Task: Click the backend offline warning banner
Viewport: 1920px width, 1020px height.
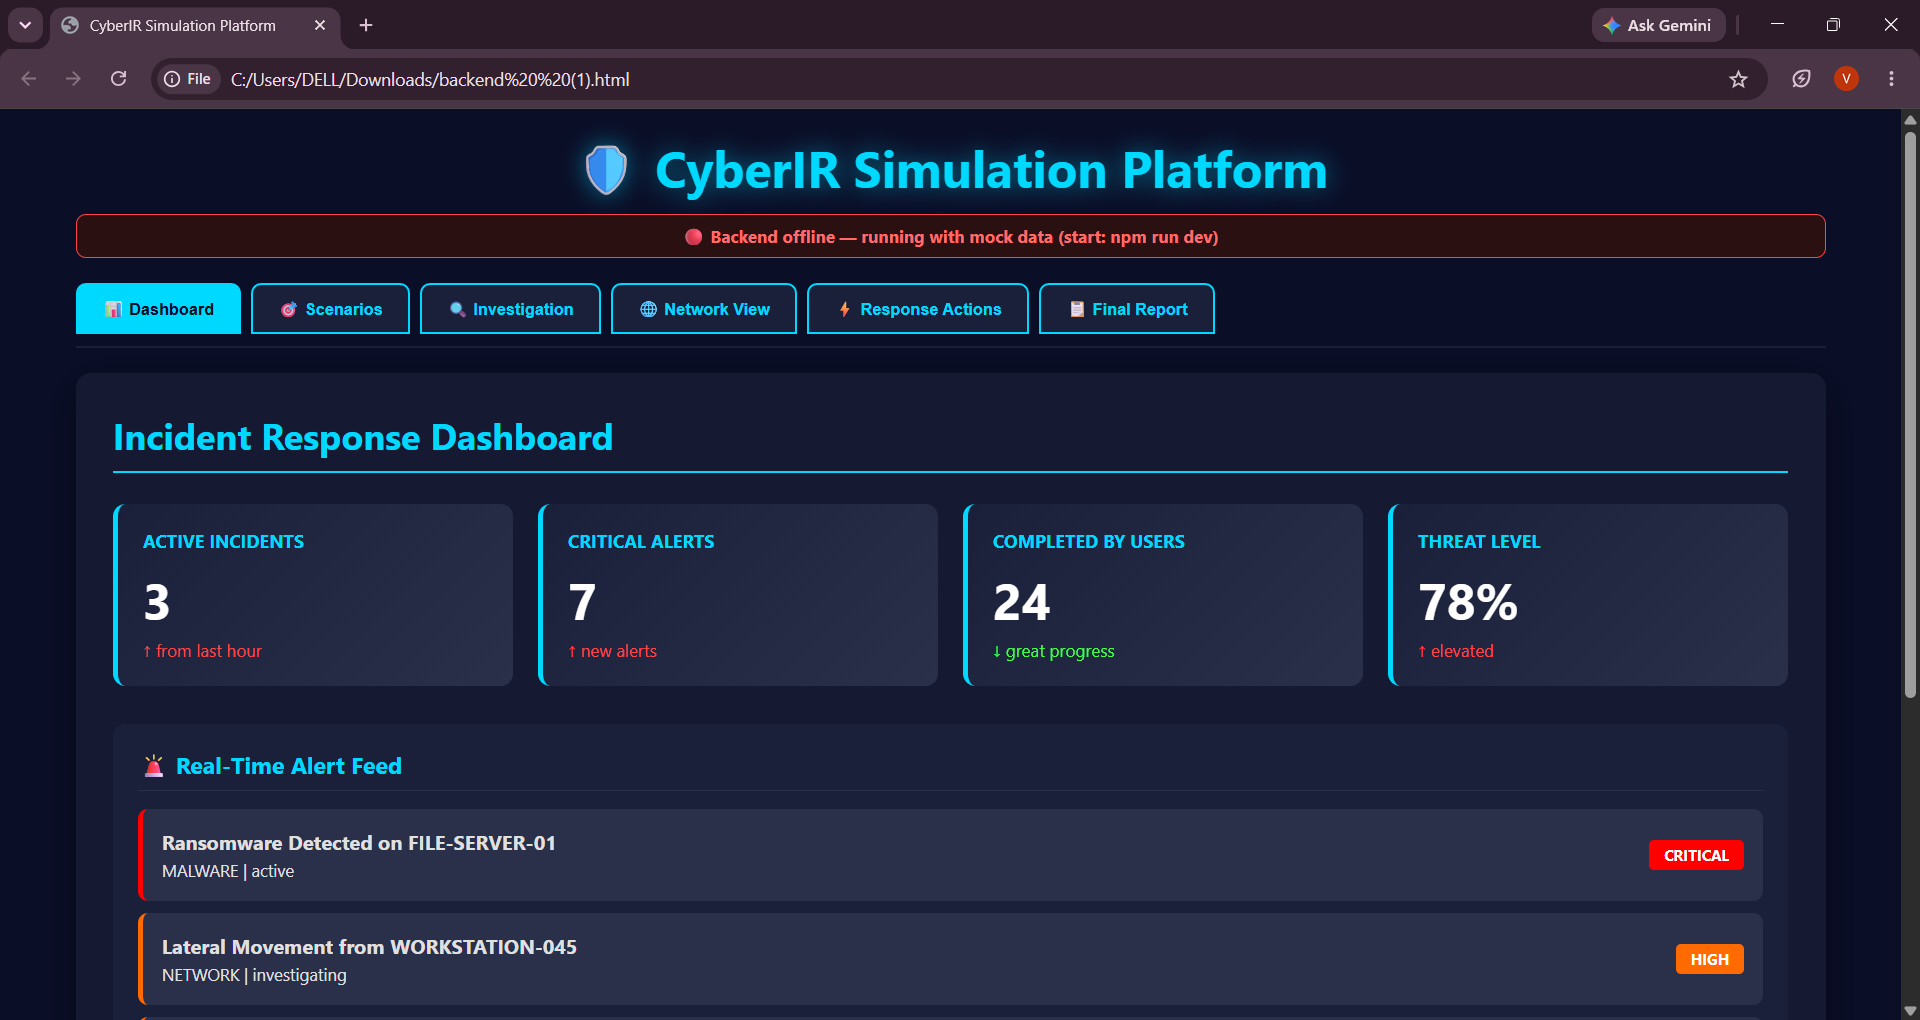Action: (x=951, y=236)
